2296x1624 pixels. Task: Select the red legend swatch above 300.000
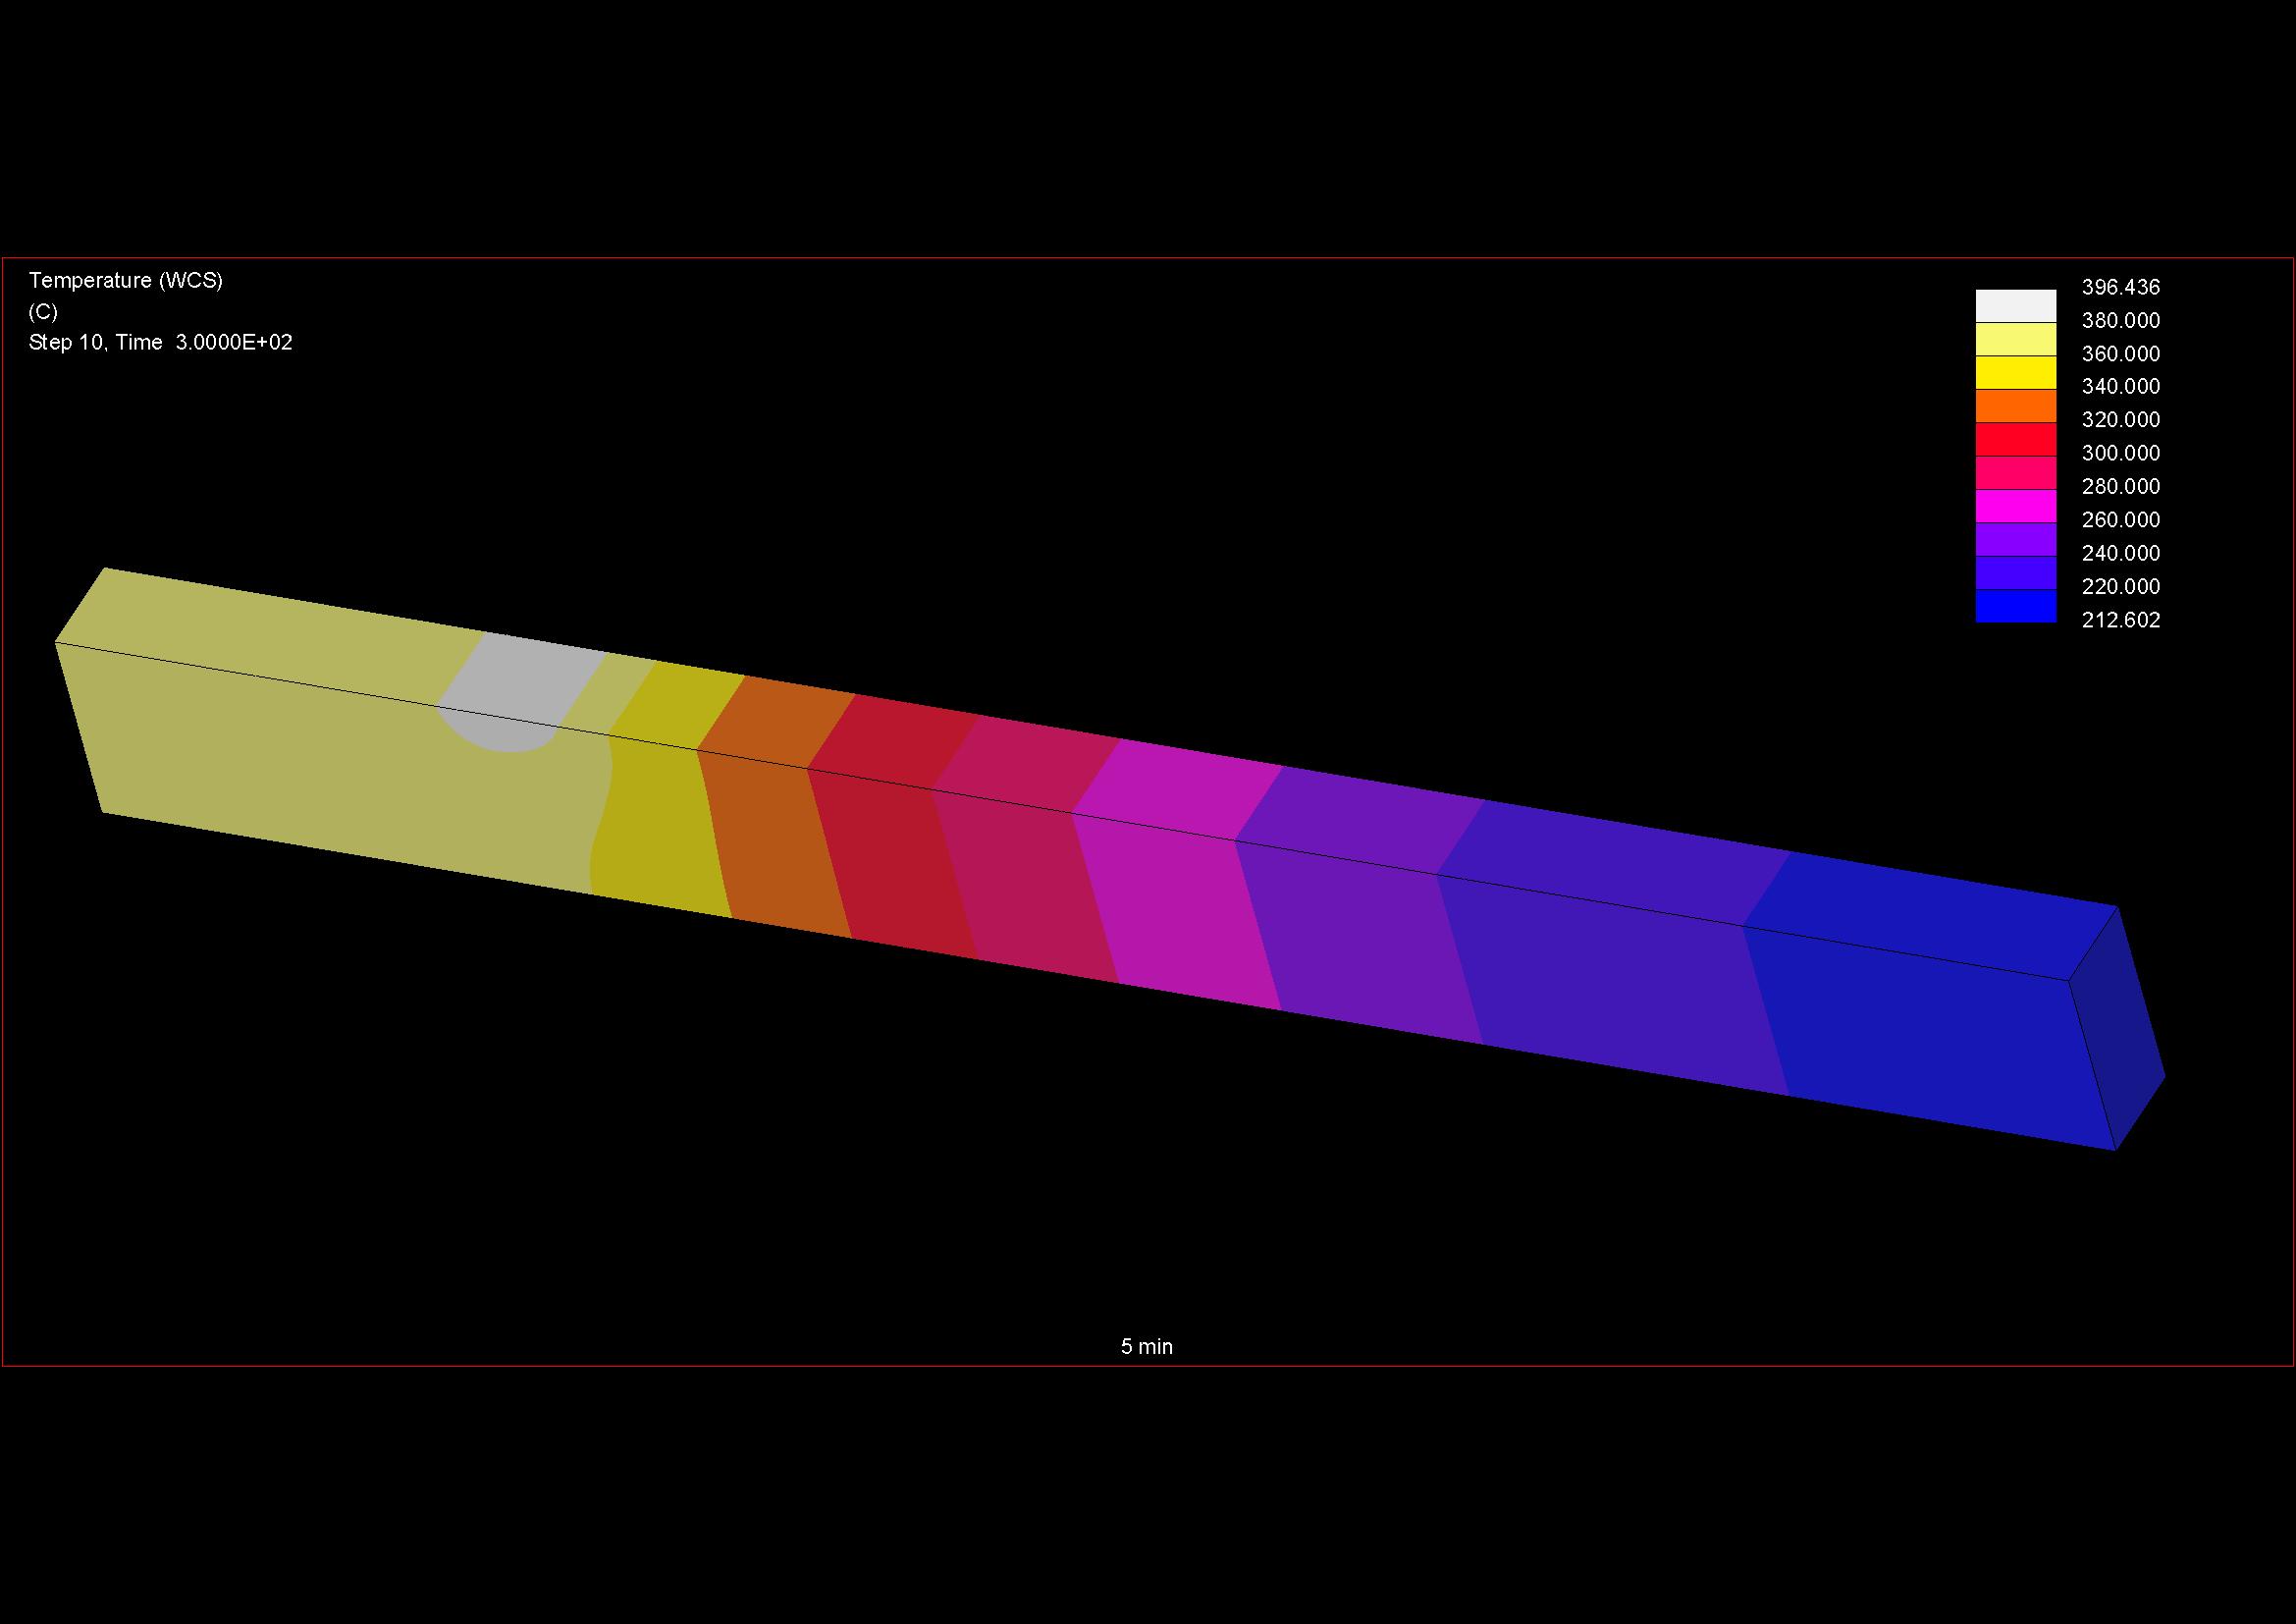[2015, 439]
